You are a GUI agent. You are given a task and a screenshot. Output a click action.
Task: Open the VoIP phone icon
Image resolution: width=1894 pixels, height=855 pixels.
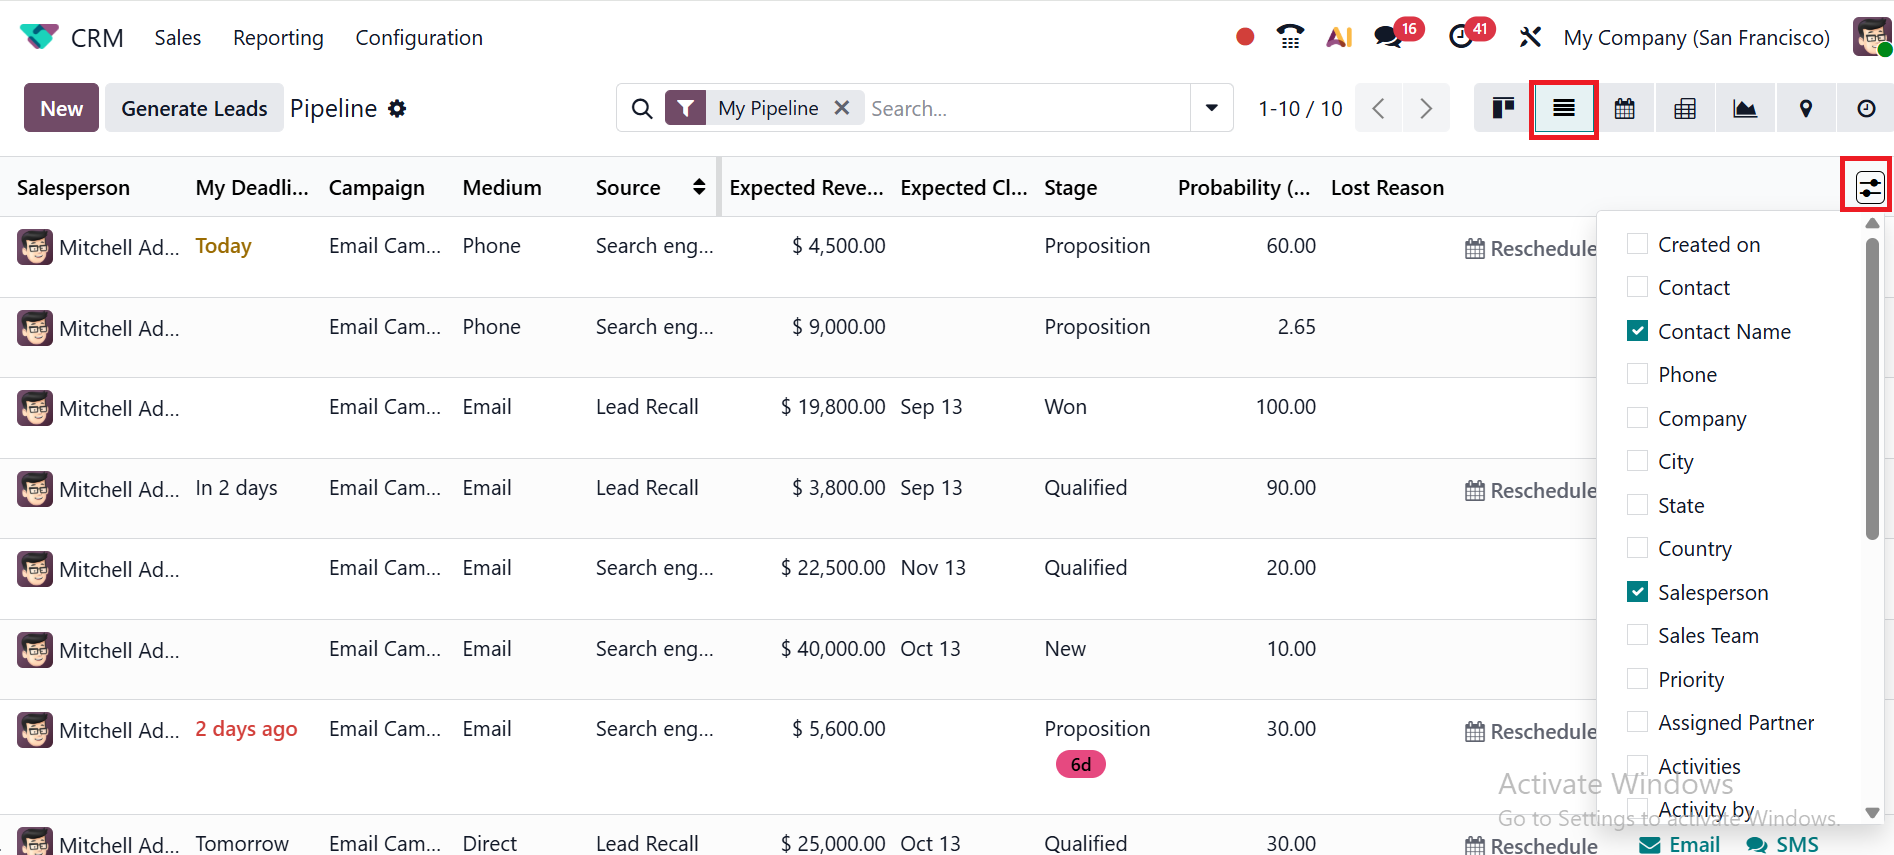coord(1290,37)
